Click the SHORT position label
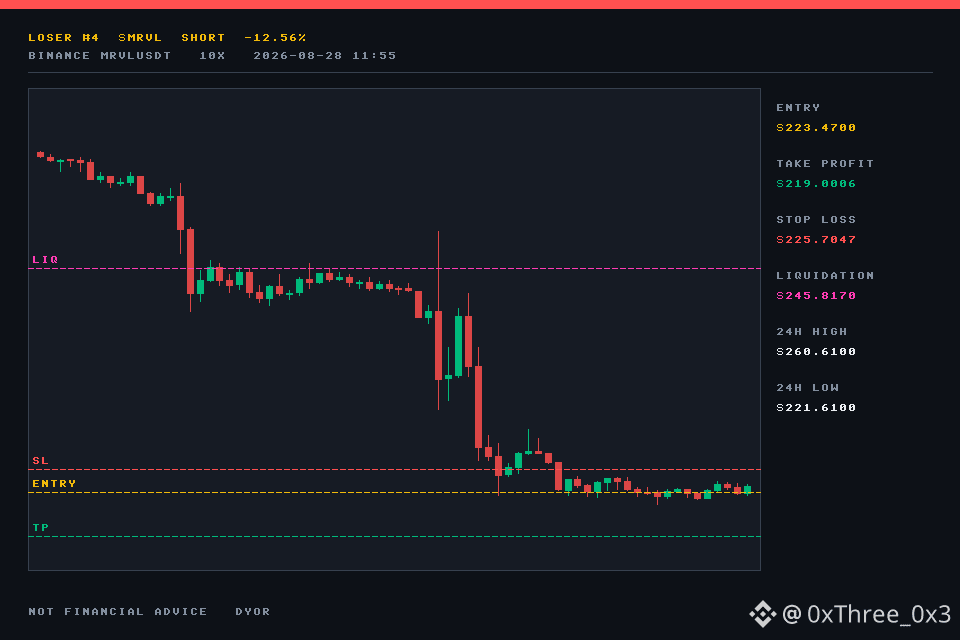Viewport: 960px width, 640px height. coord(203,38)
